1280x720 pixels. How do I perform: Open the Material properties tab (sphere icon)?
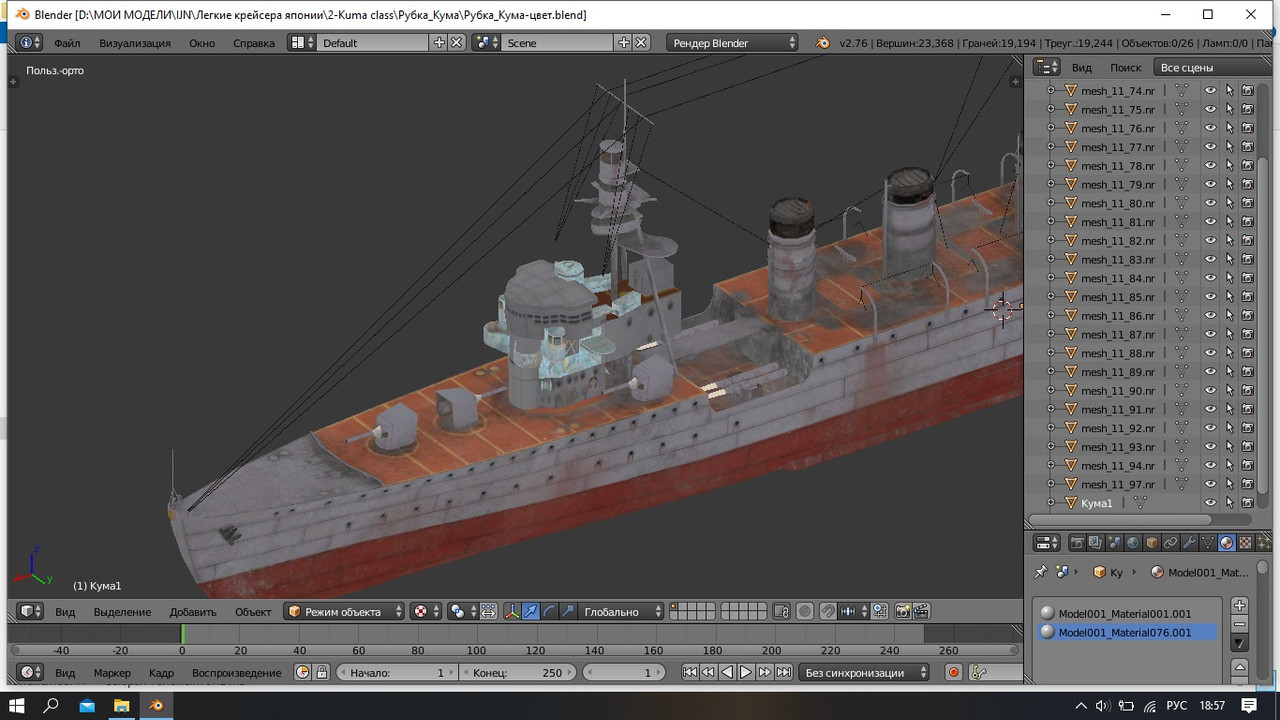(x=1226, y=543)
